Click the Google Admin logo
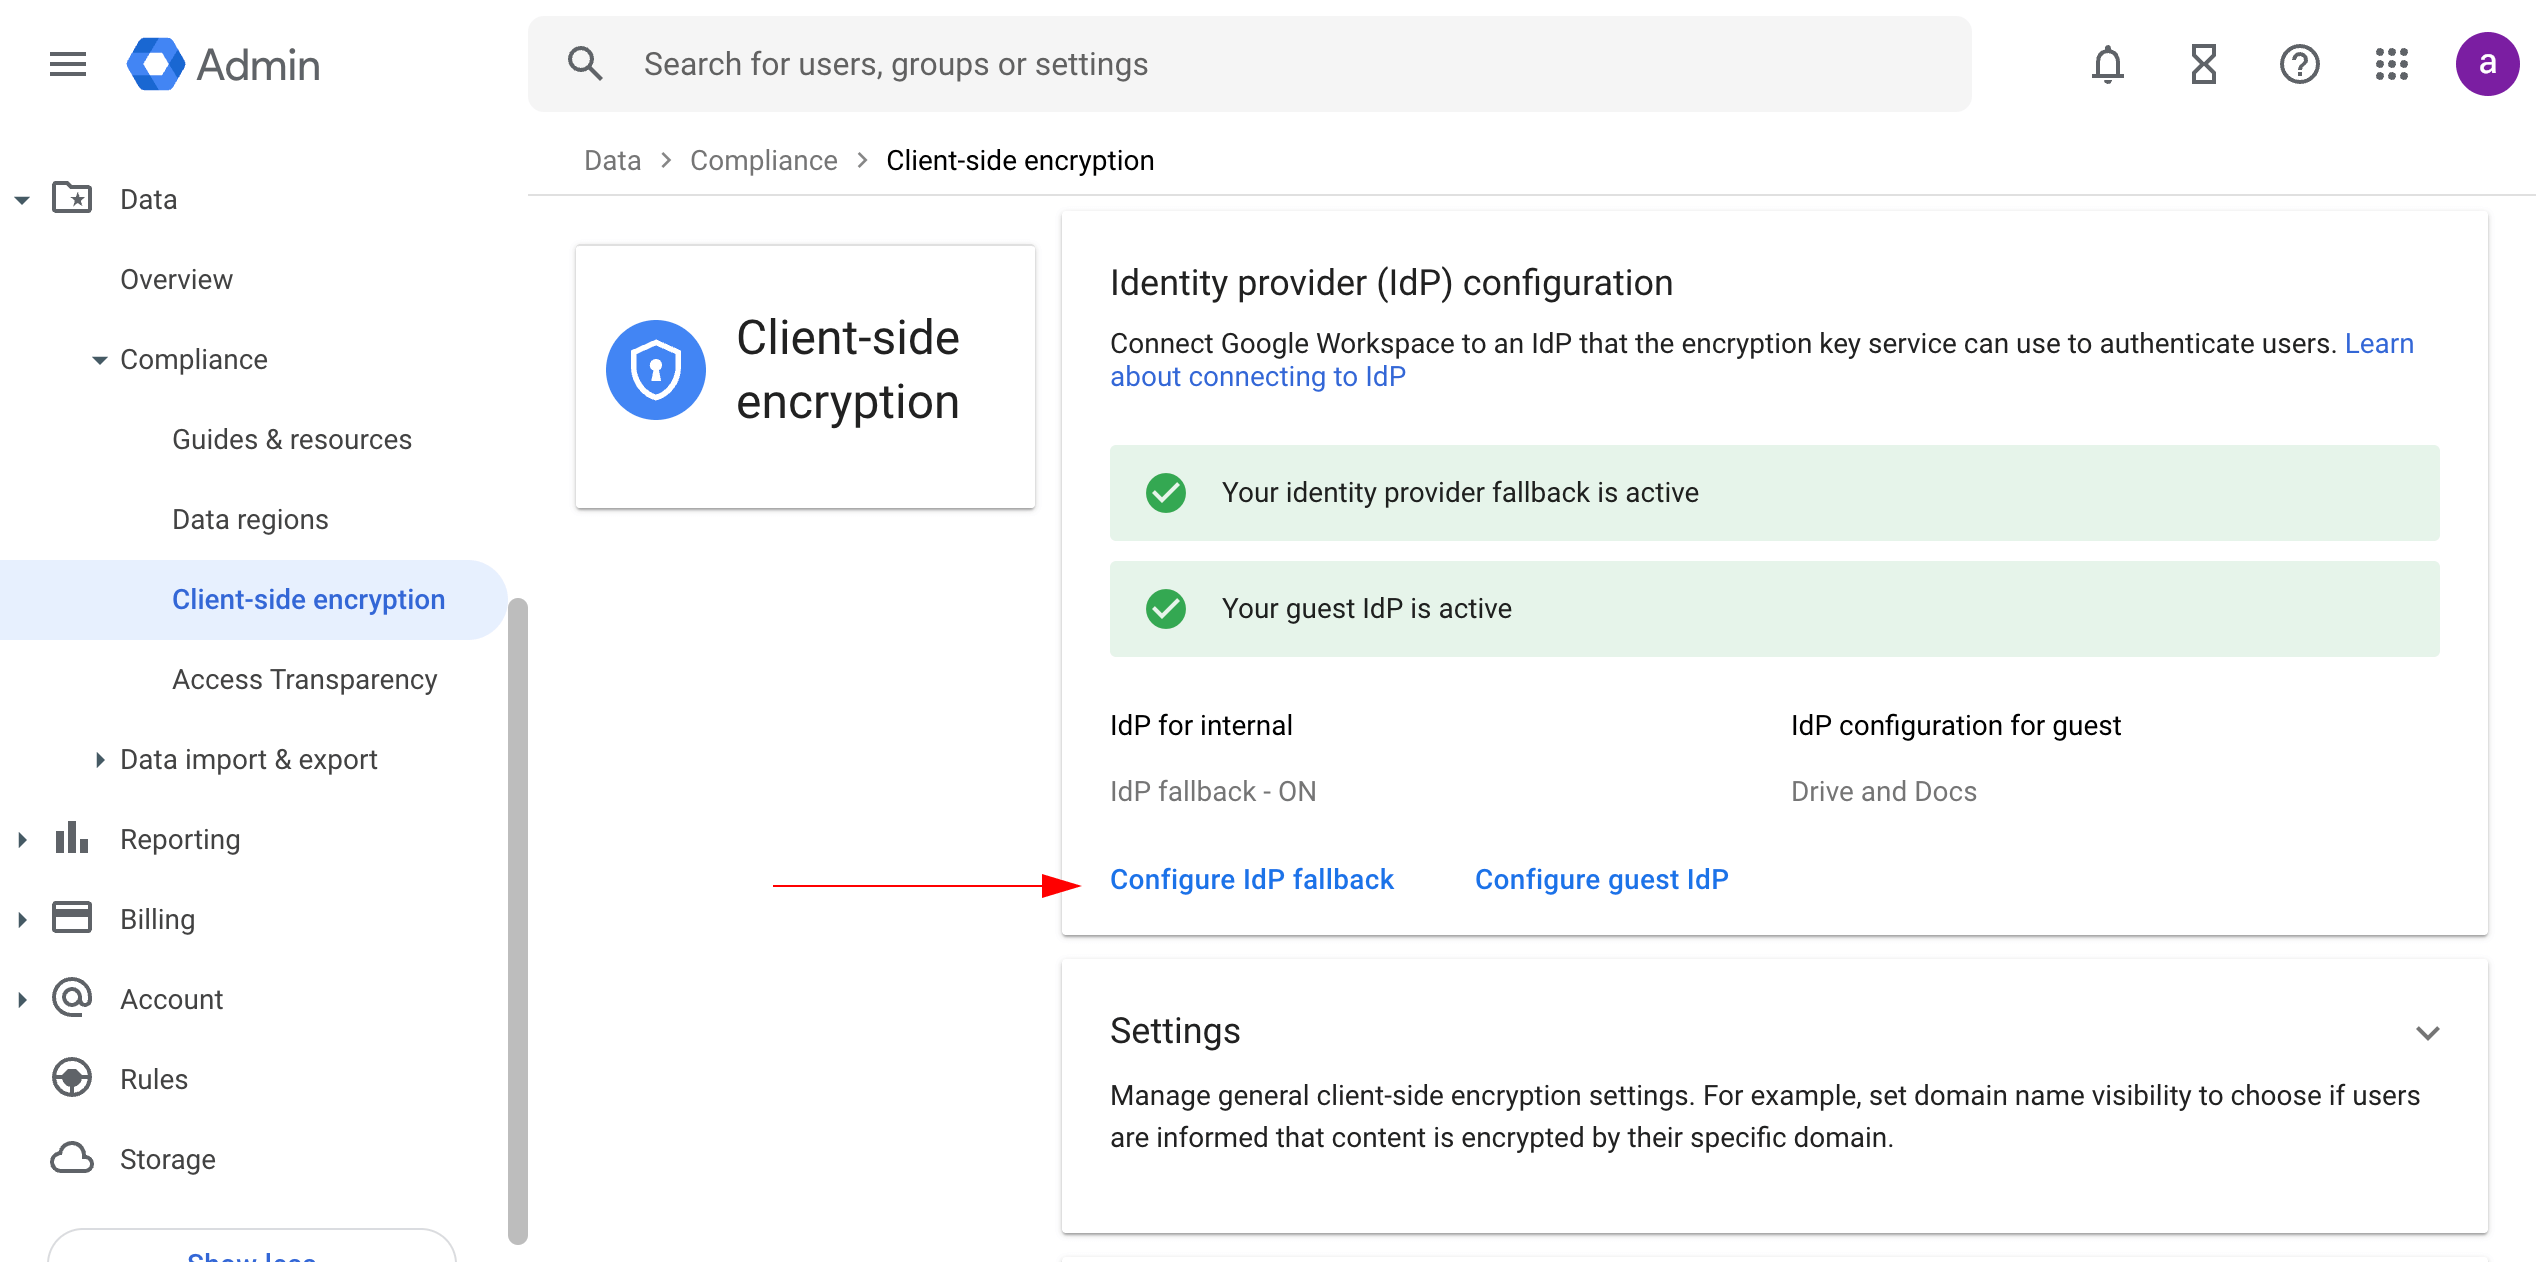The height and width of the screenshot is (1262, 2536). 223,64
